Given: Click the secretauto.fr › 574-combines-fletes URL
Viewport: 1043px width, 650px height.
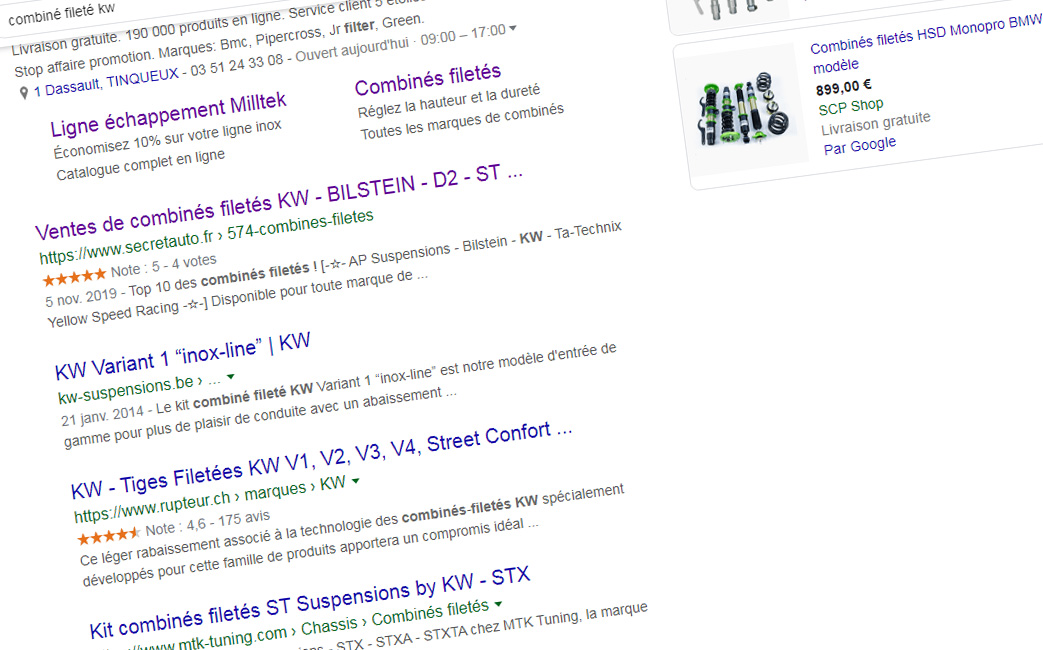Looking at the screenshot, I should coord(206,236).
